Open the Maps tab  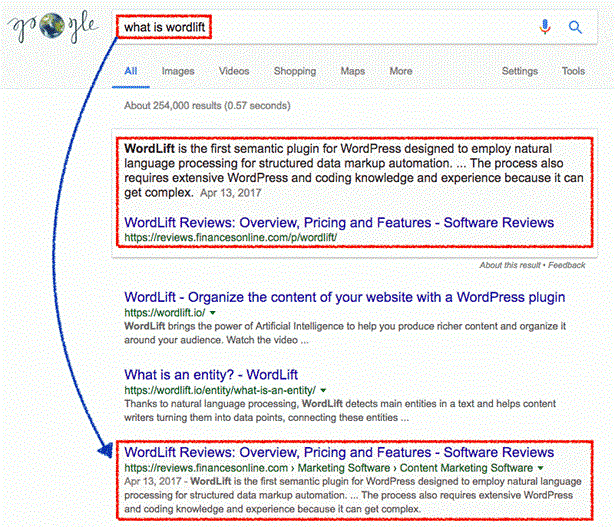[x=353, y=71]
